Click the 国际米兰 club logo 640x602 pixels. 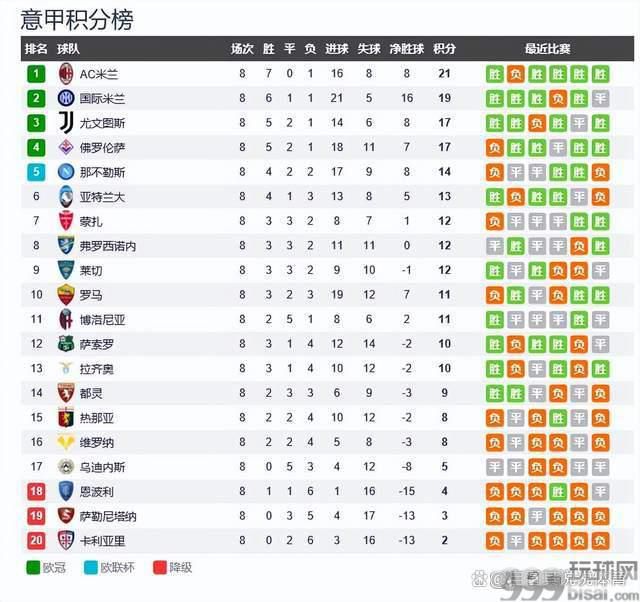click(66, 98)
